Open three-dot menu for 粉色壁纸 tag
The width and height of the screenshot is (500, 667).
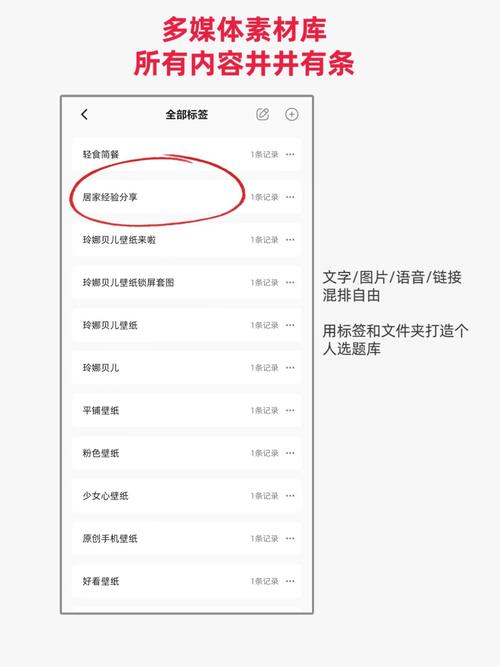coord(290,453)
